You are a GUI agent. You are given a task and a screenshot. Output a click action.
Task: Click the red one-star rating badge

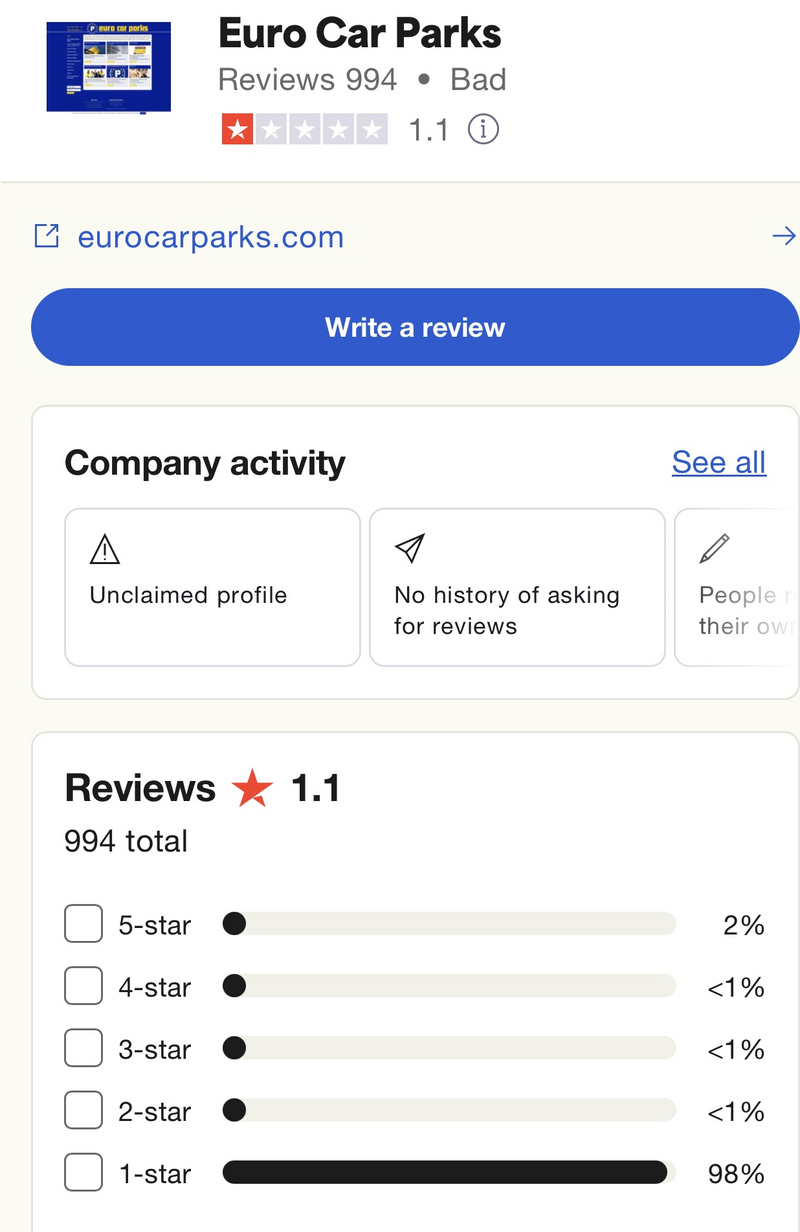[238, 129]
